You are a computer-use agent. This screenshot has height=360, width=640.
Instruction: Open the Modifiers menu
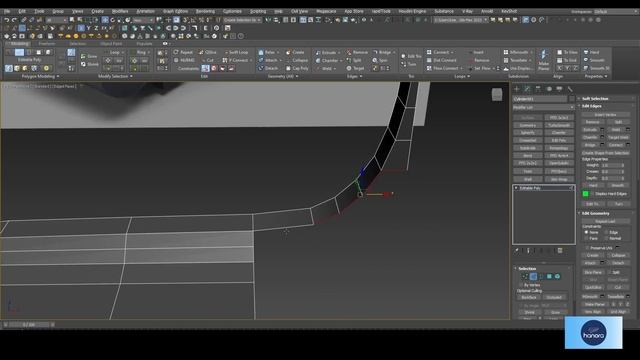120,11
